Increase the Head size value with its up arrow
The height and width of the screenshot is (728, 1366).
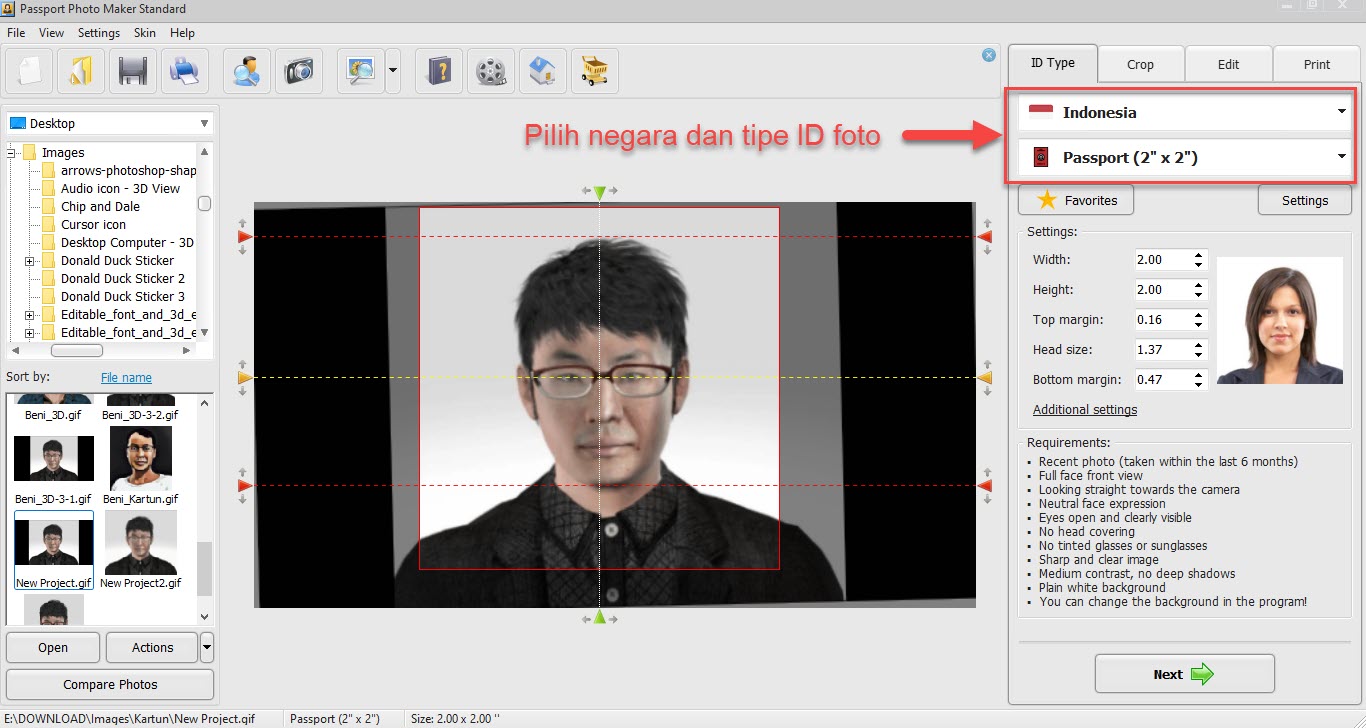(1199, 345)
